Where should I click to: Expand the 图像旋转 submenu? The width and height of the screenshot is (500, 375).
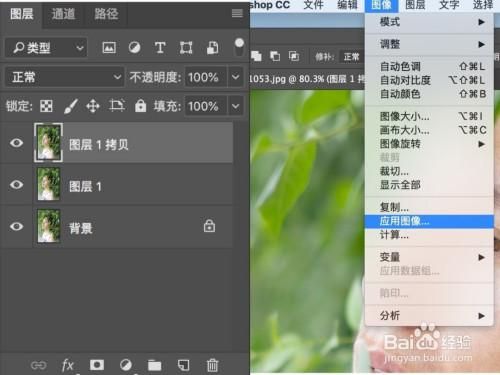[x=429, y=144]
